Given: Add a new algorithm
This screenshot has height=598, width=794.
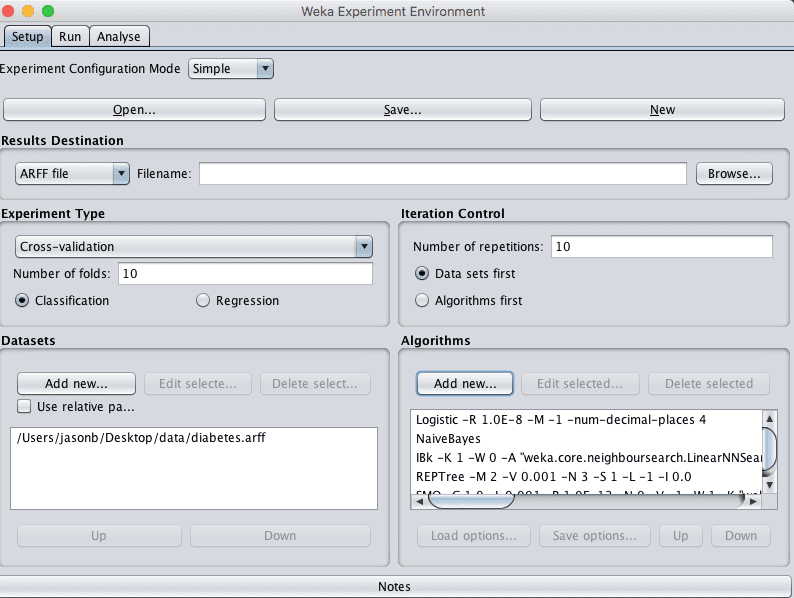Looking at the screenshot, I should (465, 383).
